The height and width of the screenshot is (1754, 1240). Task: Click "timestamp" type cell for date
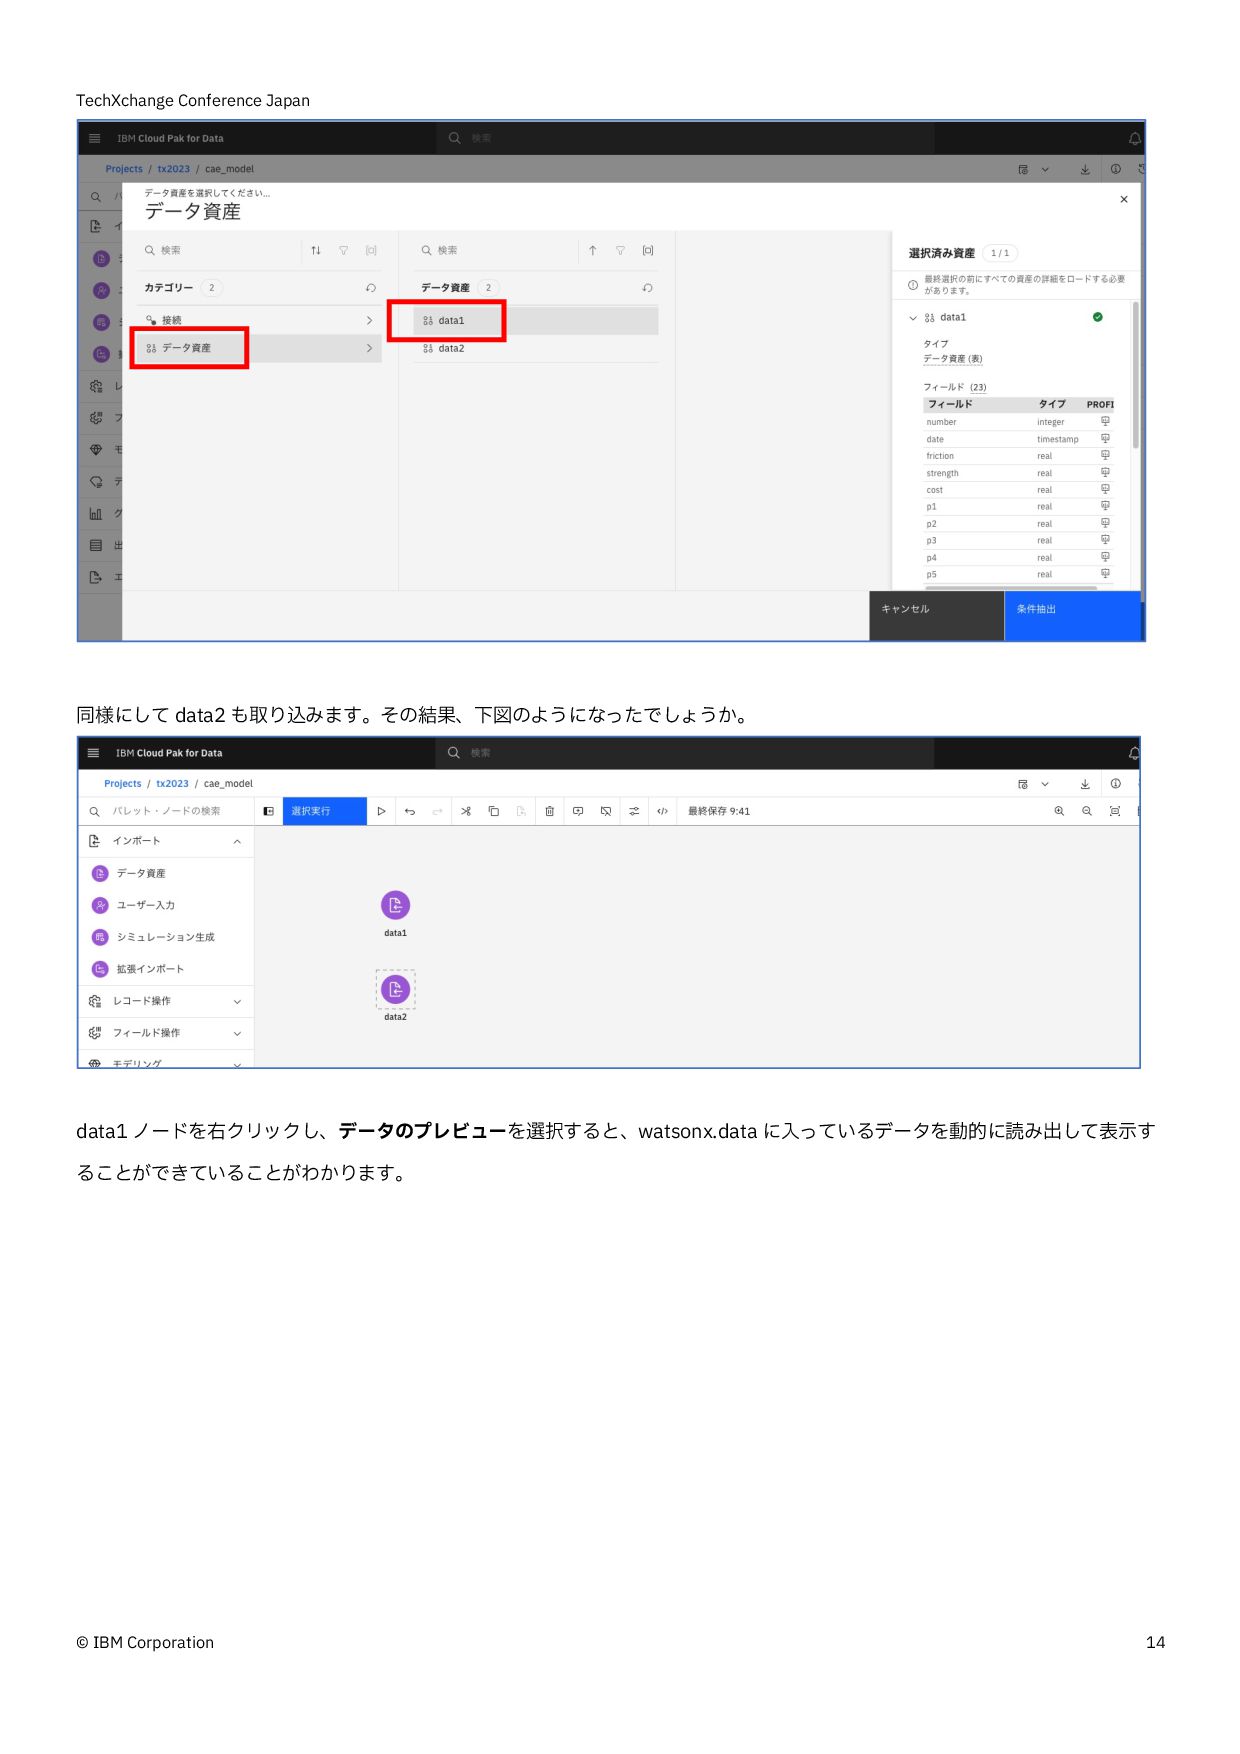(x=1058, y=439)
